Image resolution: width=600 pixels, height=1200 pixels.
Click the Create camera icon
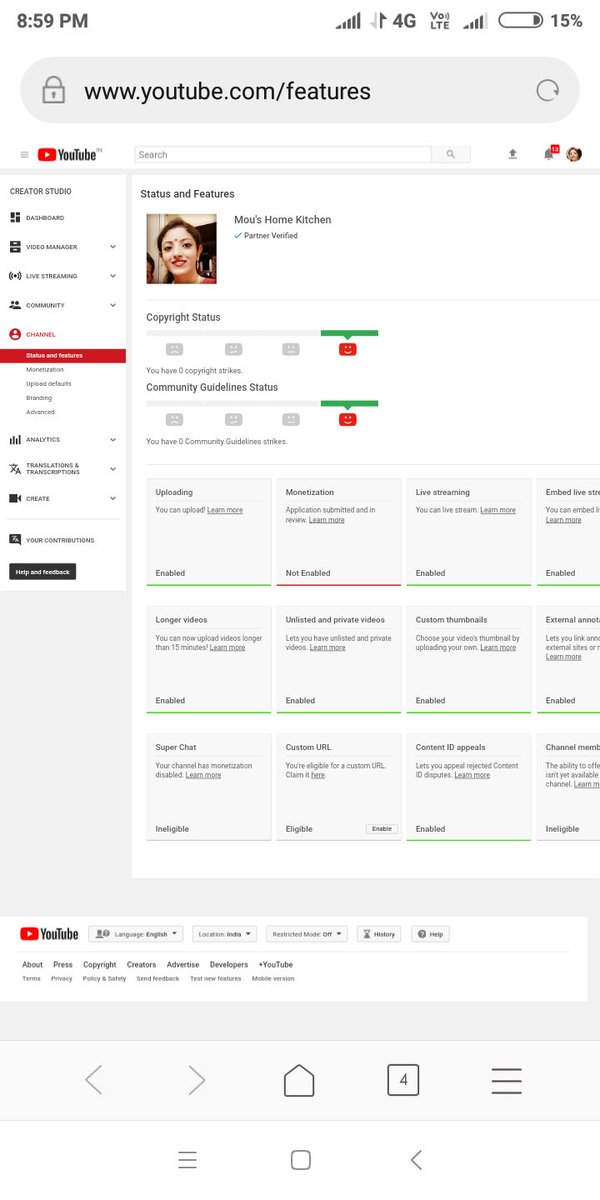[15, 498]
